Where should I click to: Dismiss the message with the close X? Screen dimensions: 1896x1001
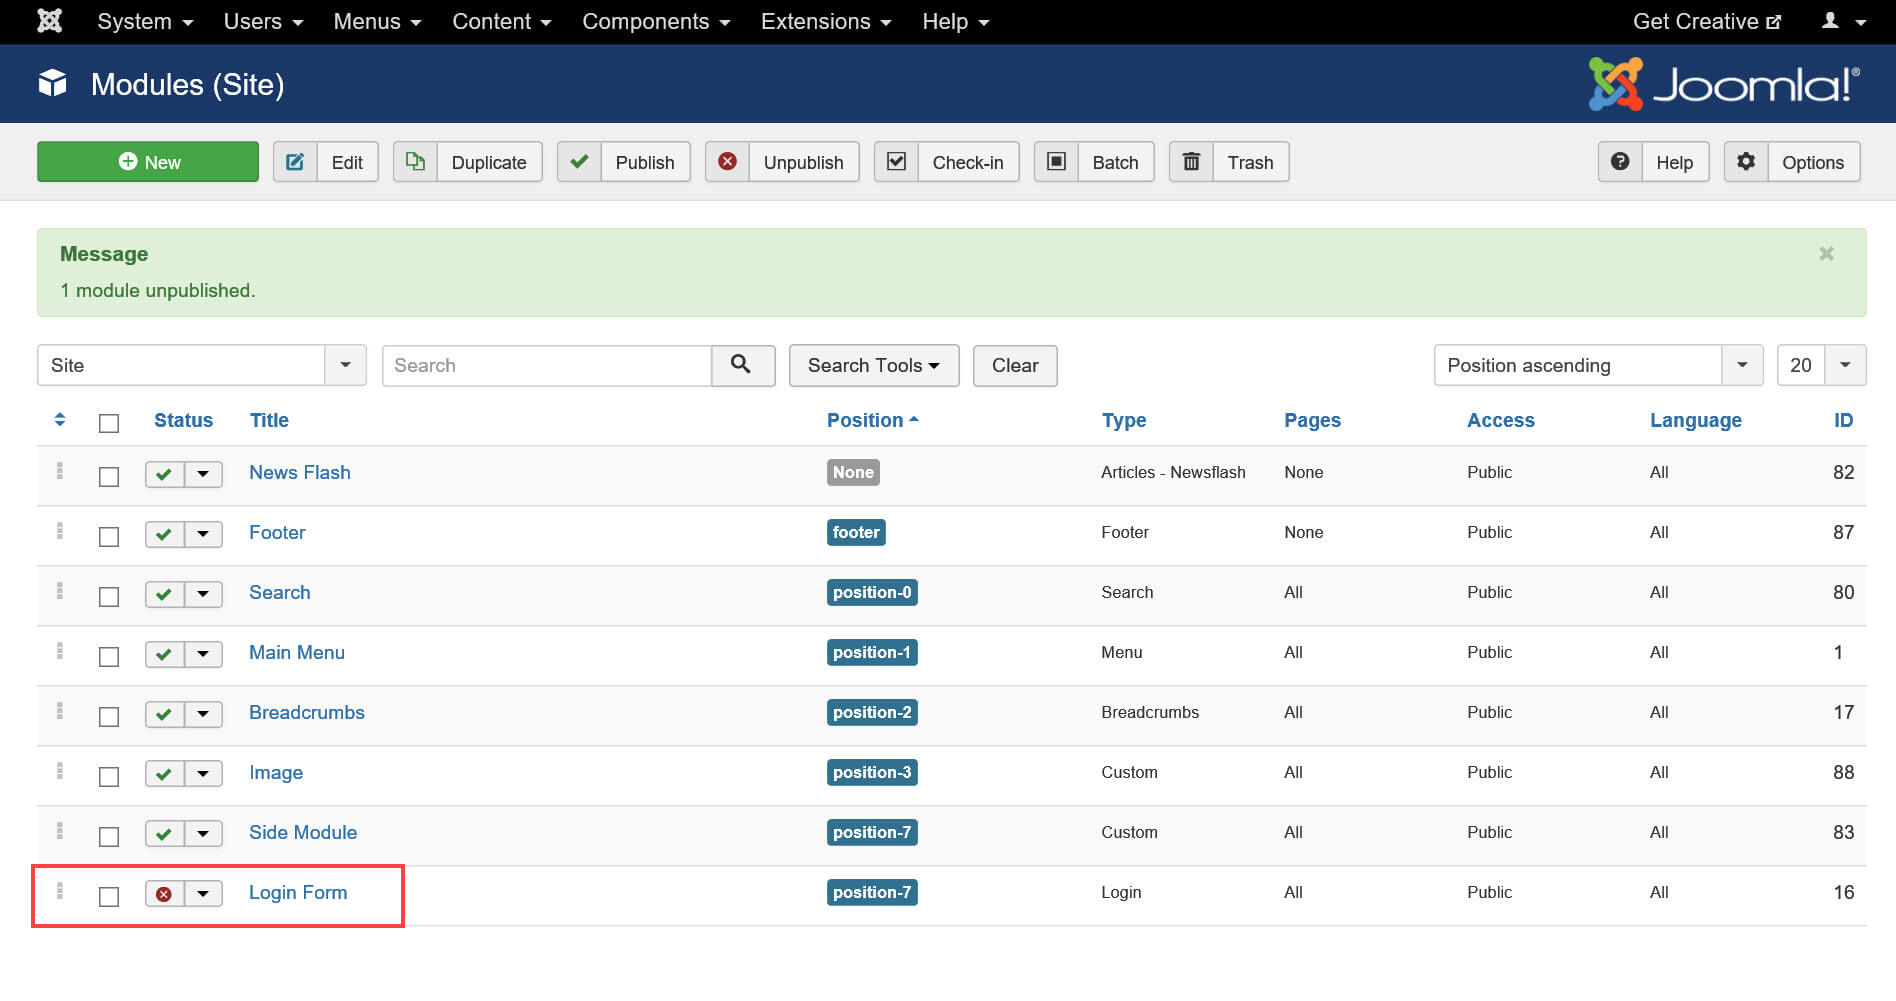(x=1826, y=254)
